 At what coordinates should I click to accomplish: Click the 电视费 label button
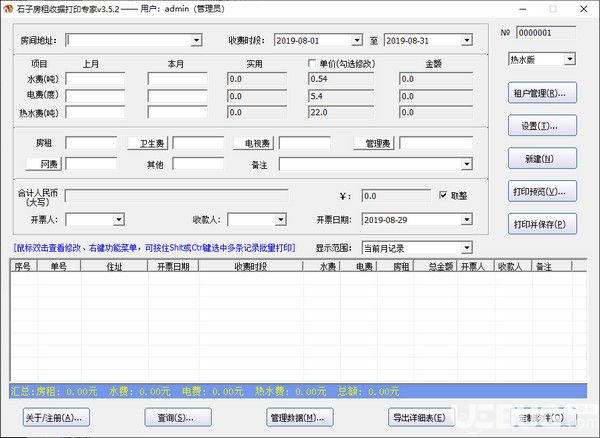coord(254,143)
